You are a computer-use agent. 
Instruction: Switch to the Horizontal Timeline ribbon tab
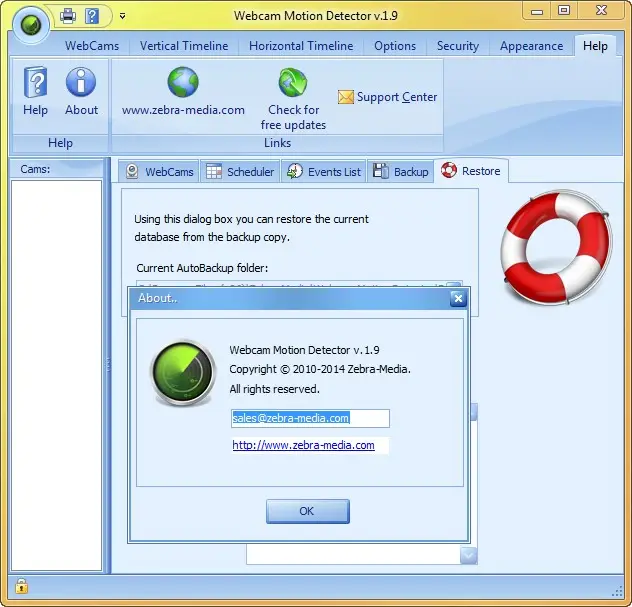coord(301,46)
